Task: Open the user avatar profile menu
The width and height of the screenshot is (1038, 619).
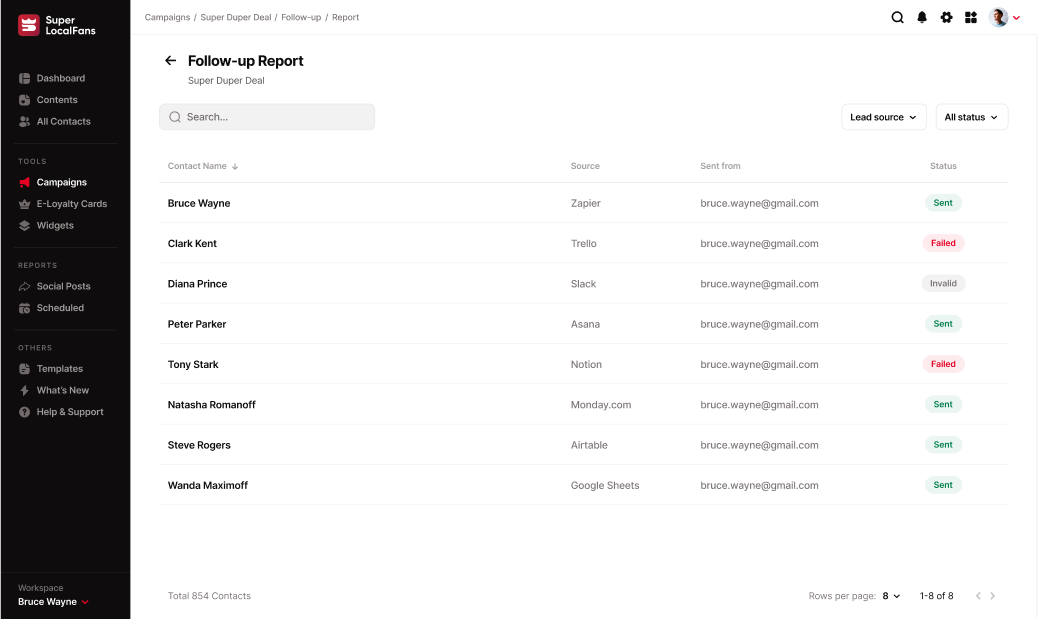Action: point(1004,17)
